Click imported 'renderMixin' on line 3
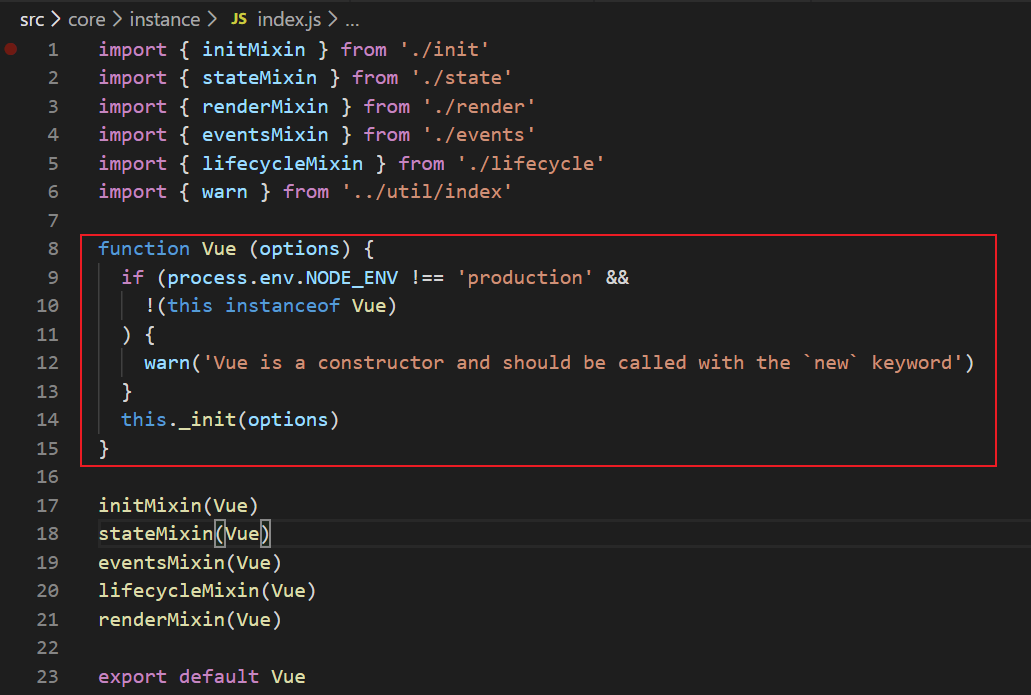 click(265, 107)
